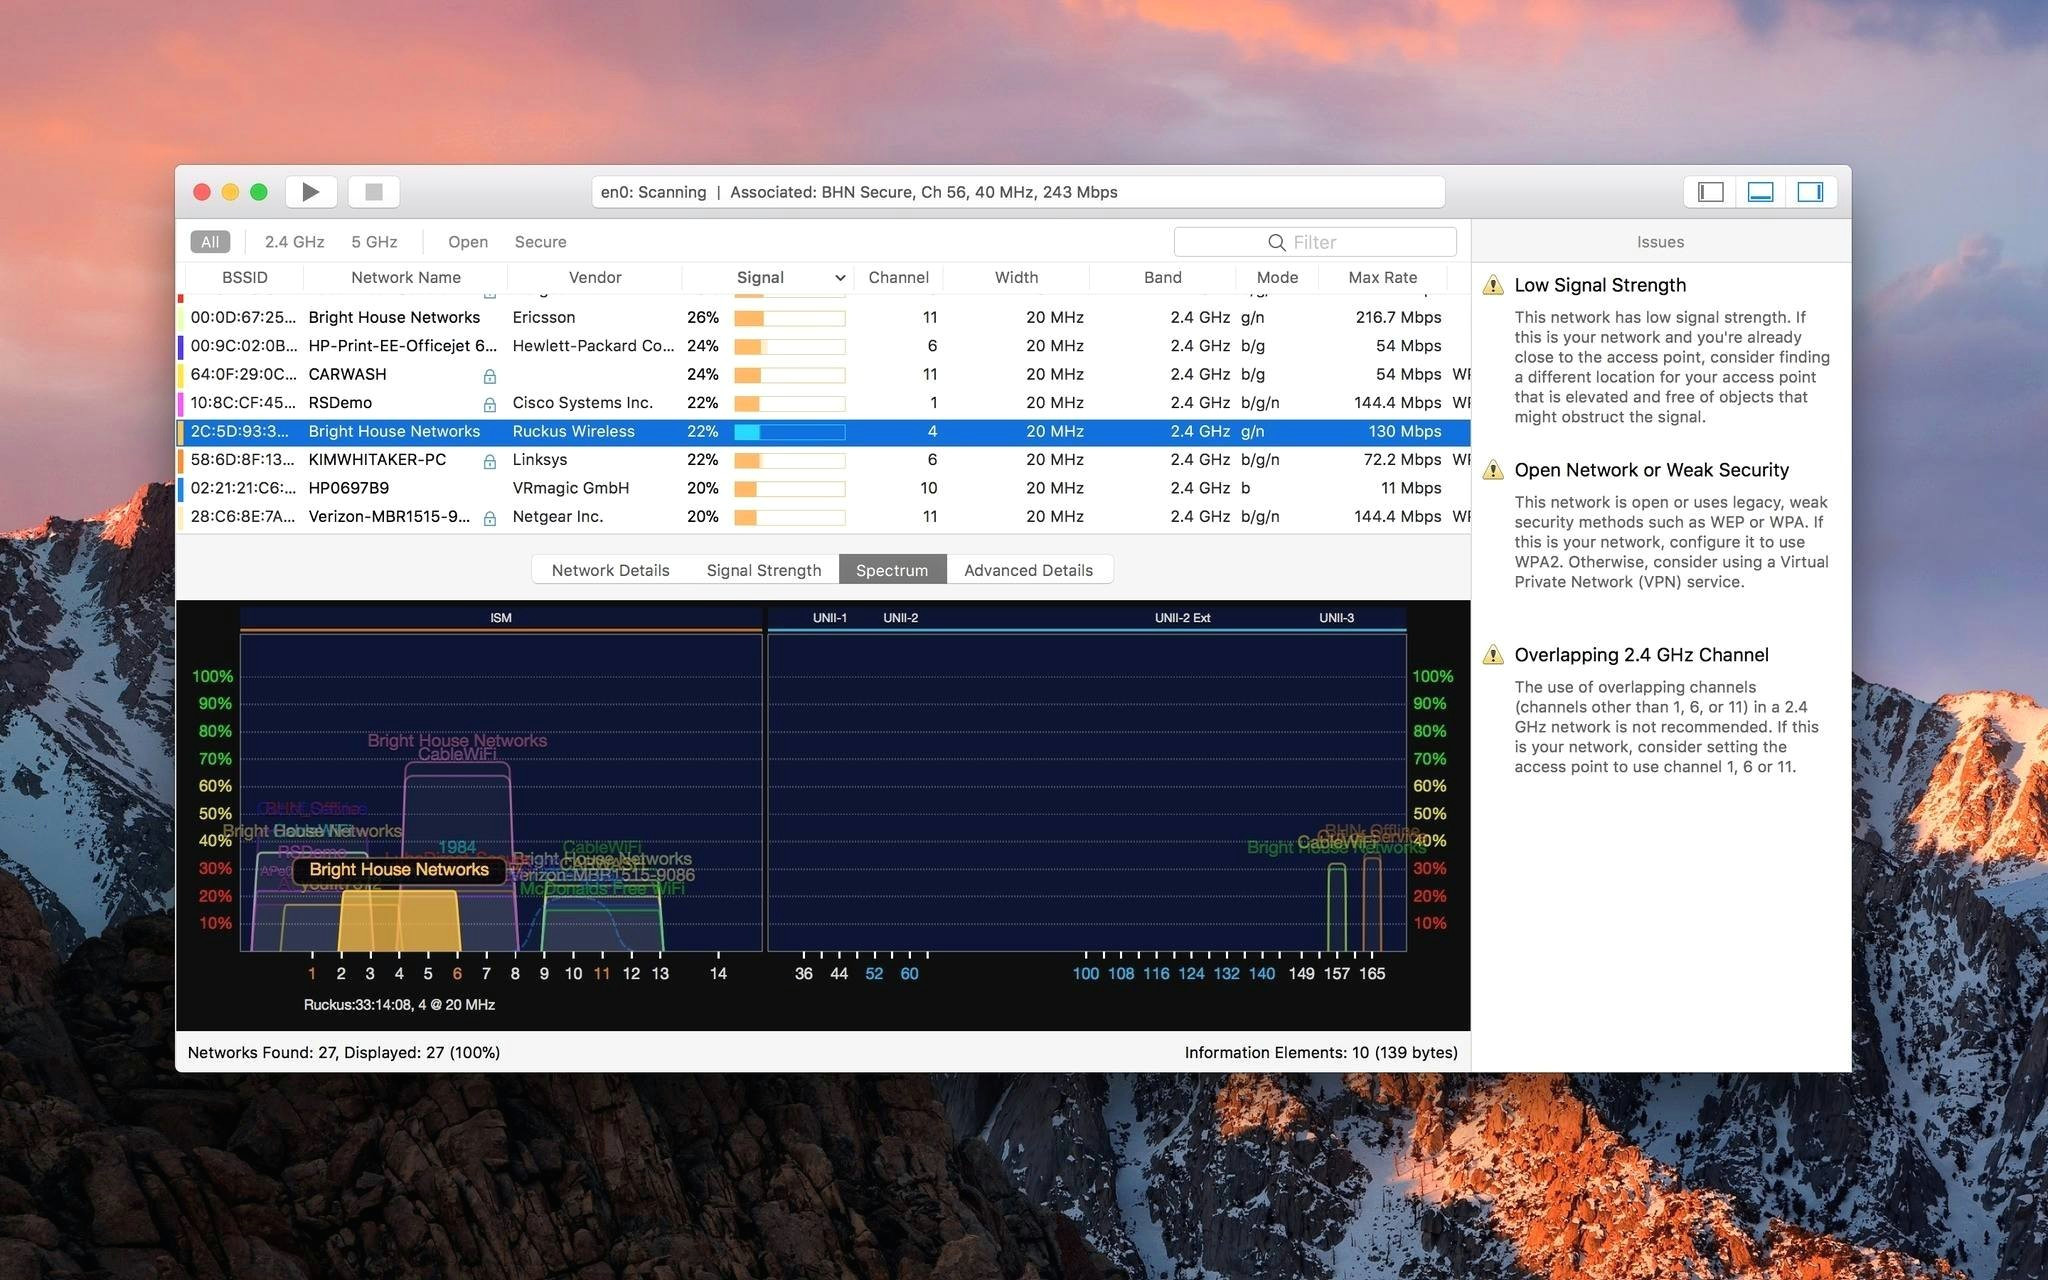Image resolution: width=2048 pixels, height=1280 pixels.
Task: Switch to the Signal Strength tab
Action: [762, 569]
